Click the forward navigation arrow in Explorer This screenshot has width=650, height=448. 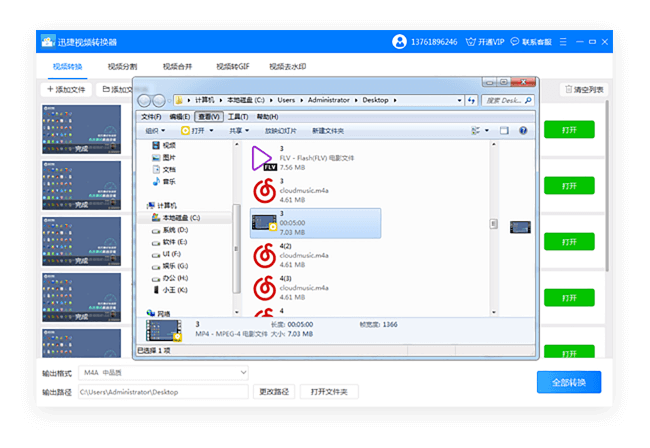click(159, 100)
